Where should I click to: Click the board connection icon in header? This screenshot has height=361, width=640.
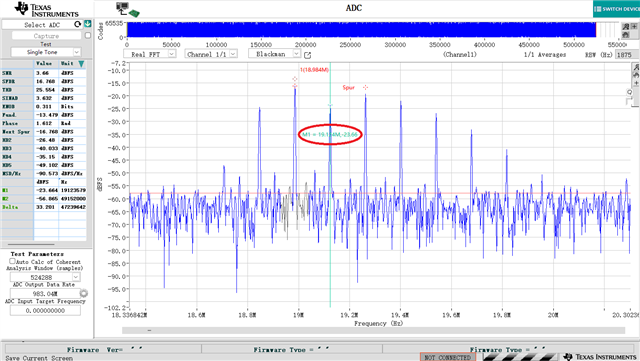(127, 10)
